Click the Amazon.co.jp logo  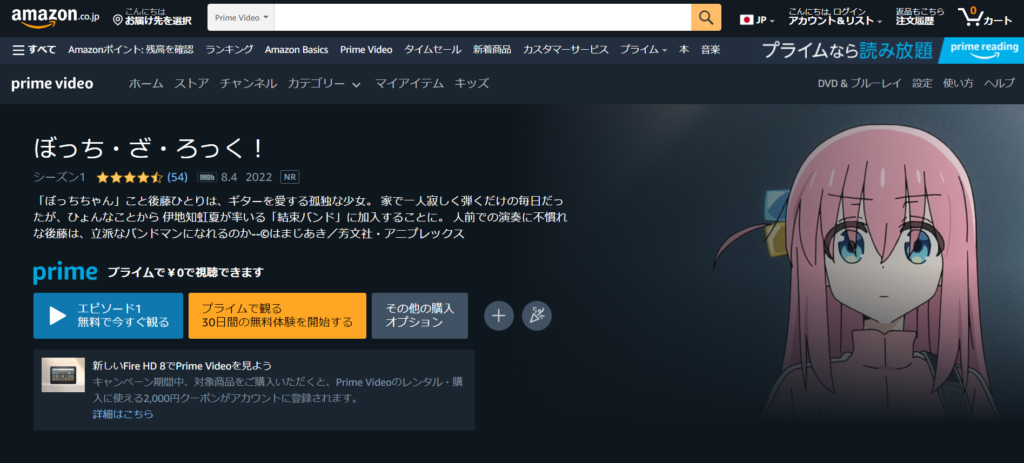[x=51, y=18]
